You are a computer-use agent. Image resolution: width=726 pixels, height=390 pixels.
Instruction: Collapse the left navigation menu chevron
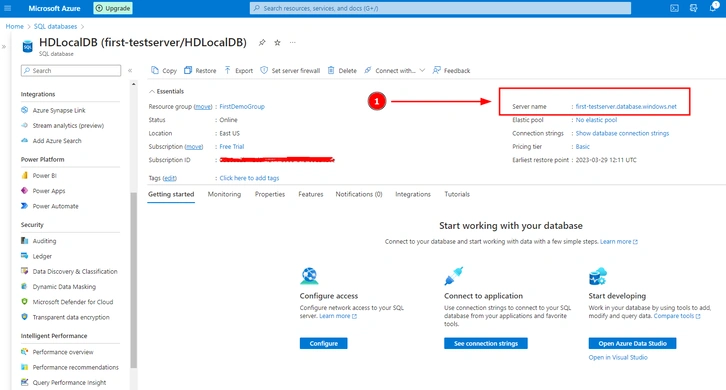tap(130, 70)
